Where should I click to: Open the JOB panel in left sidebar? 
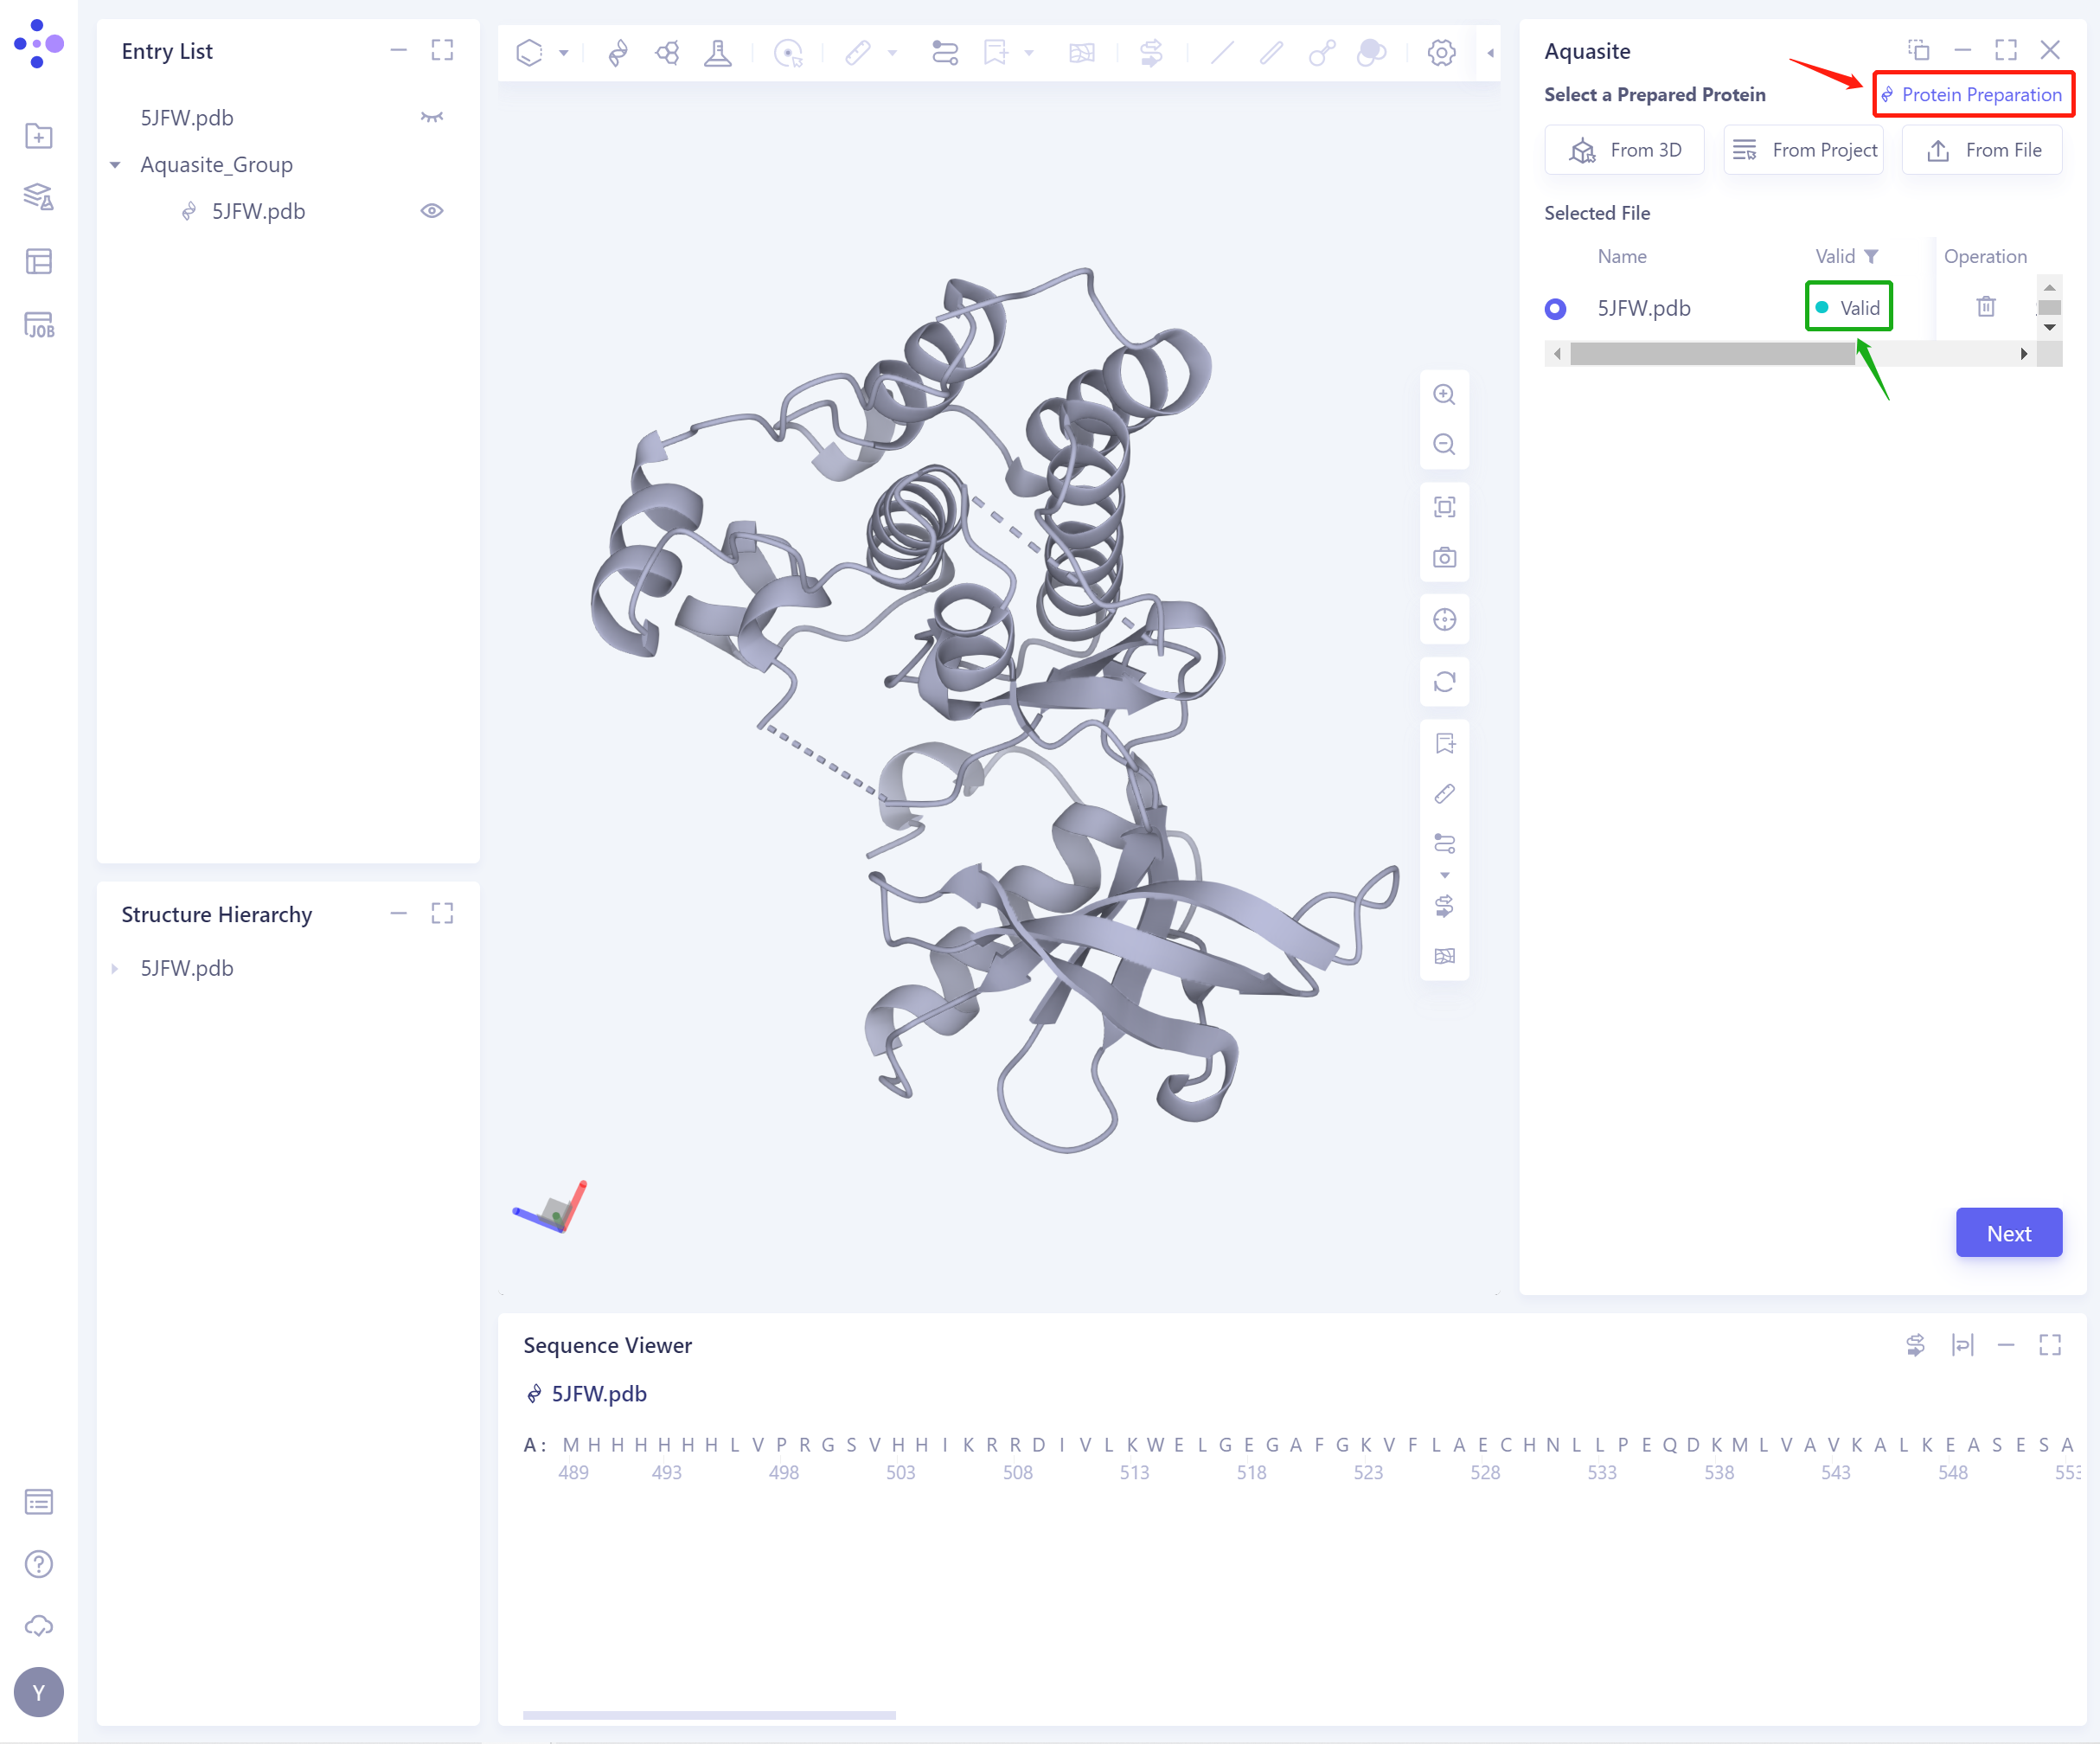click(38, 325)
